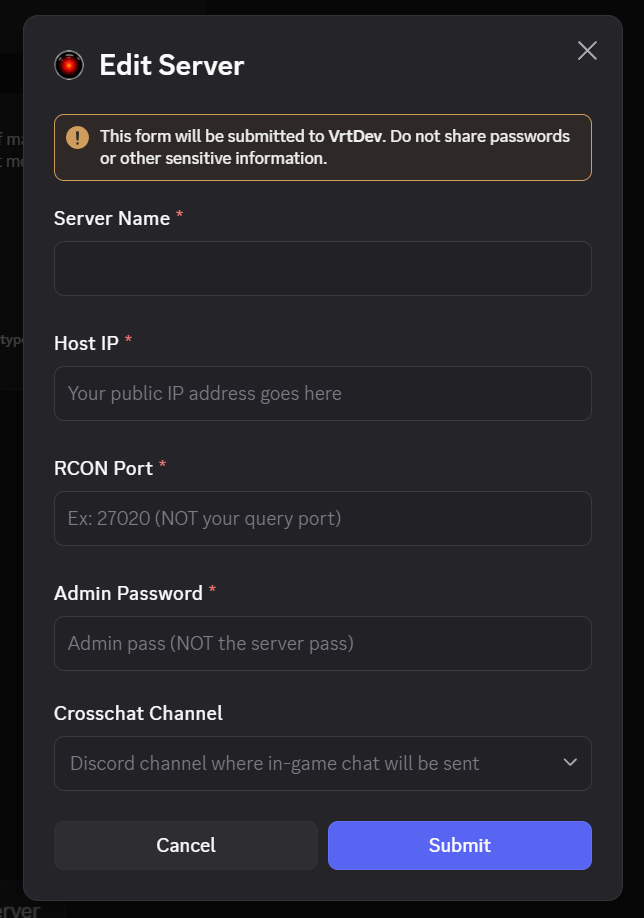644x918 pixels.
Task: Click the bot avatar icon beside Edit Server
Action: pos(68,66)
